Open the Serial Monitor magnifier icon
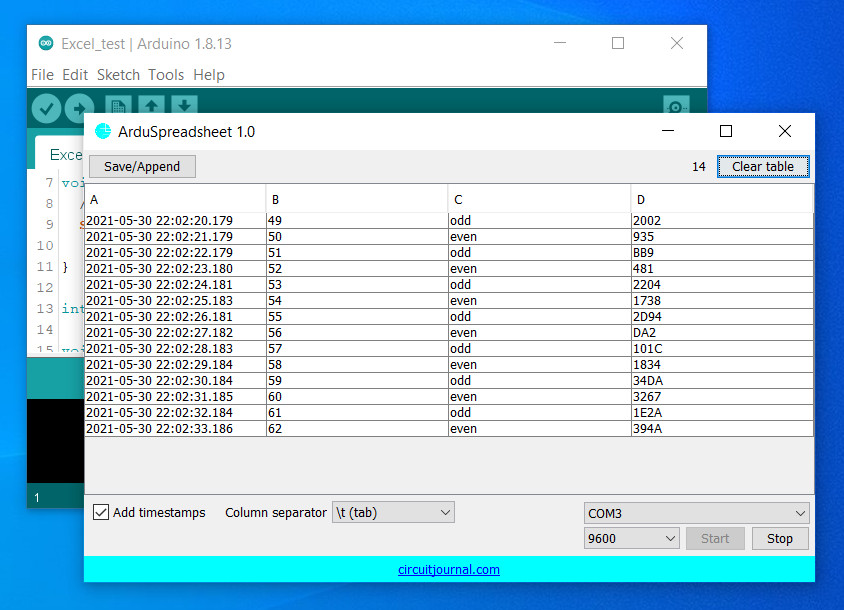Screen dimensions: 844x610 (x=676, y=107)
